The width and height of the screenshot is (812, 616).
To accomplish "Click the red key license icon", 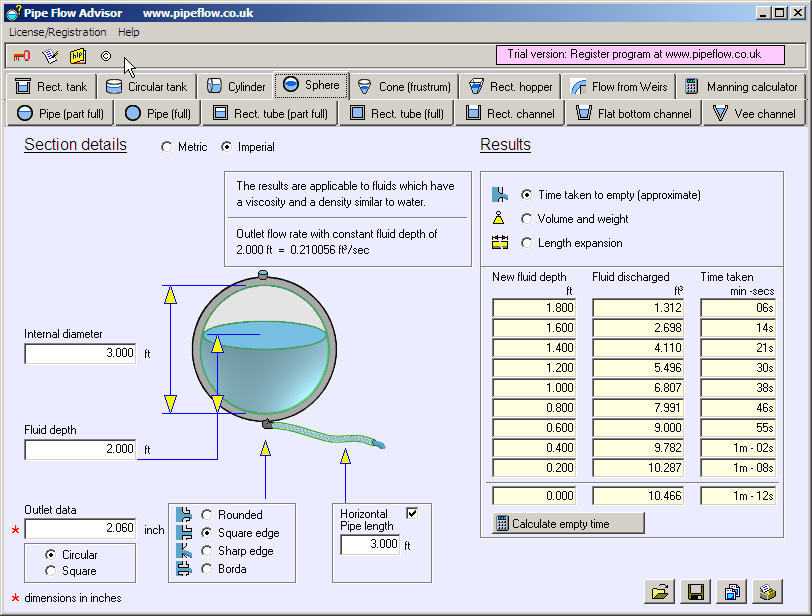I will [22, 56].
